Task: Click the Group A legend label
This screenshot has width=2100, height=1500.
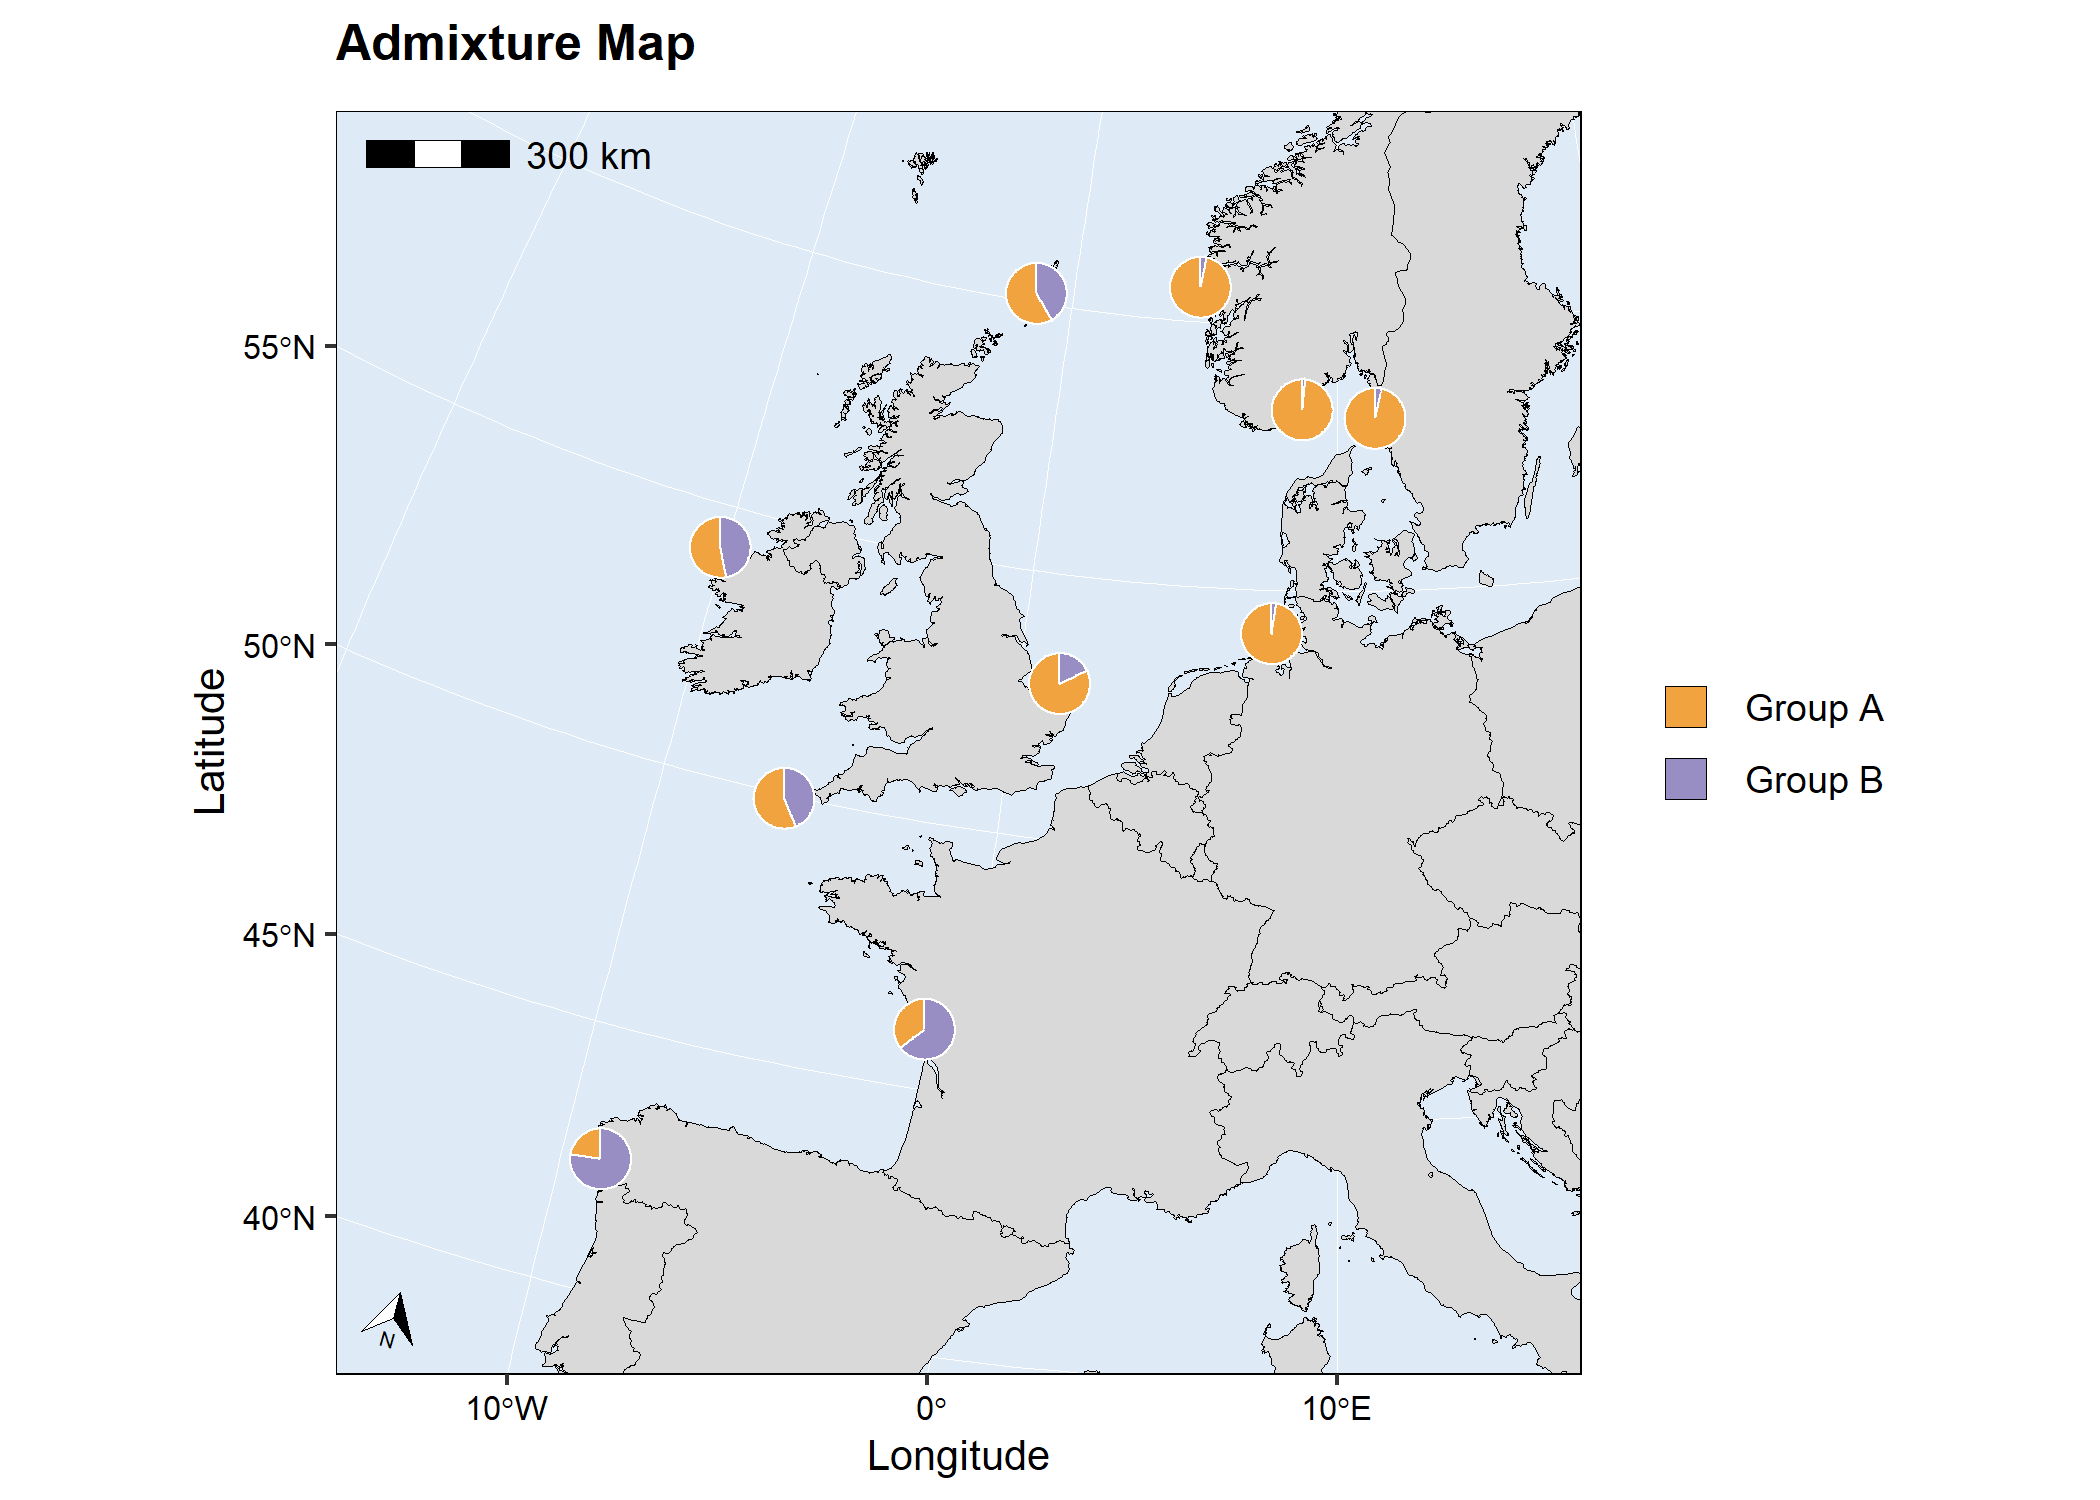Action: 1813,708
